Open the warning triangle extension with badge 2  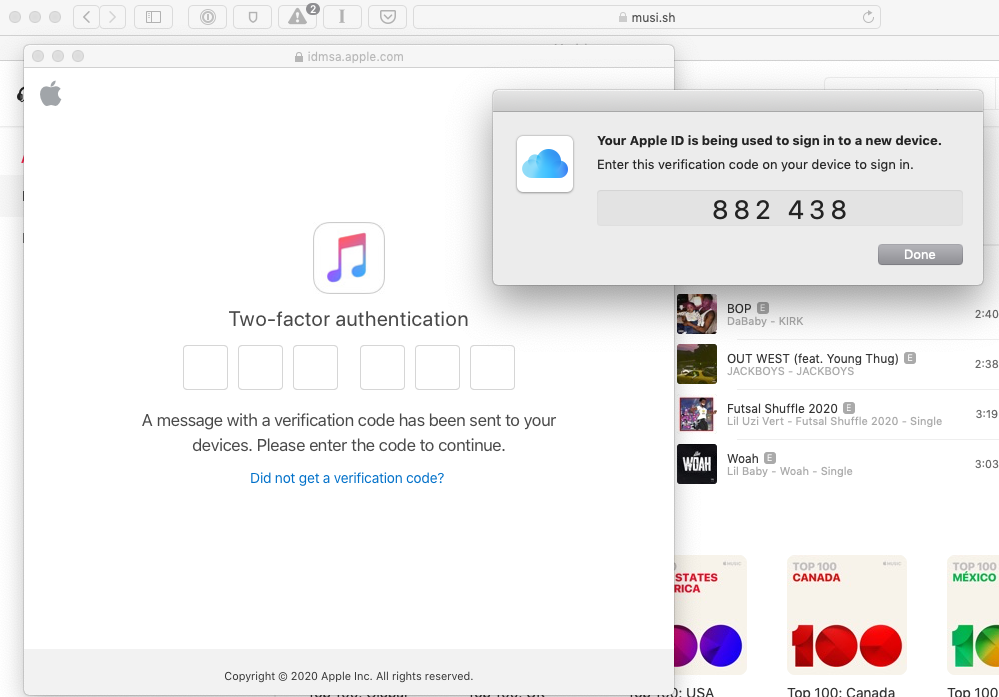(298, 17)
